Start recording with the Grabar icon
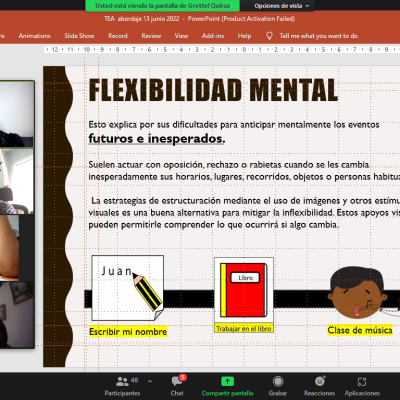This screenshot has height=400, width=400. [278, 381]
